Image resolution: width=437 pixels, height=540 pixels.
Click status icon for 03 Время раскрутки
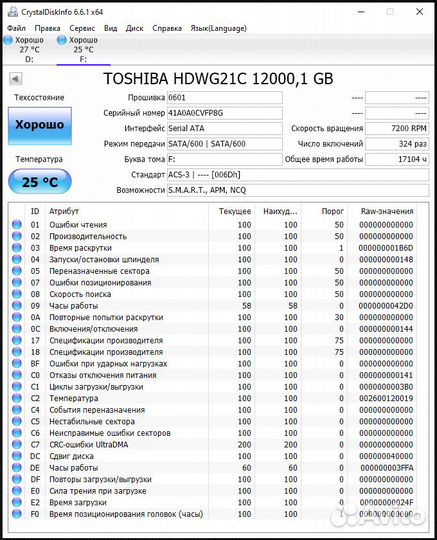pos(17,248)
